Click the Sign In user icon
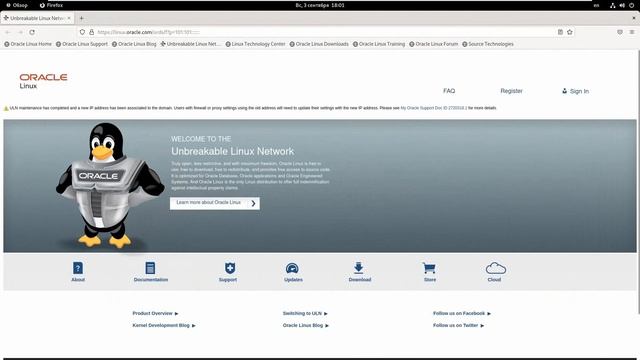This screenshot has height=360, width=640. click(564, 91)
